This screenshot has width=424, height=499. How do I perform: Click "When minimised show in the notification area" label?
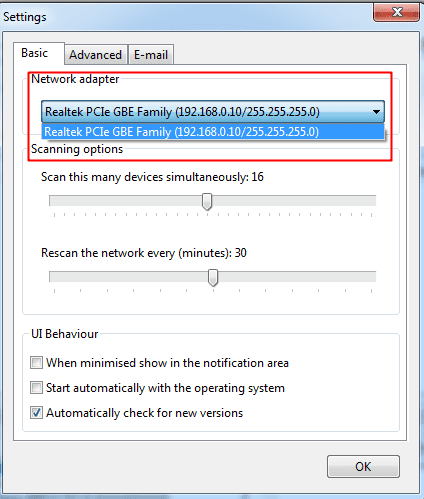click(x=167, y=363)
